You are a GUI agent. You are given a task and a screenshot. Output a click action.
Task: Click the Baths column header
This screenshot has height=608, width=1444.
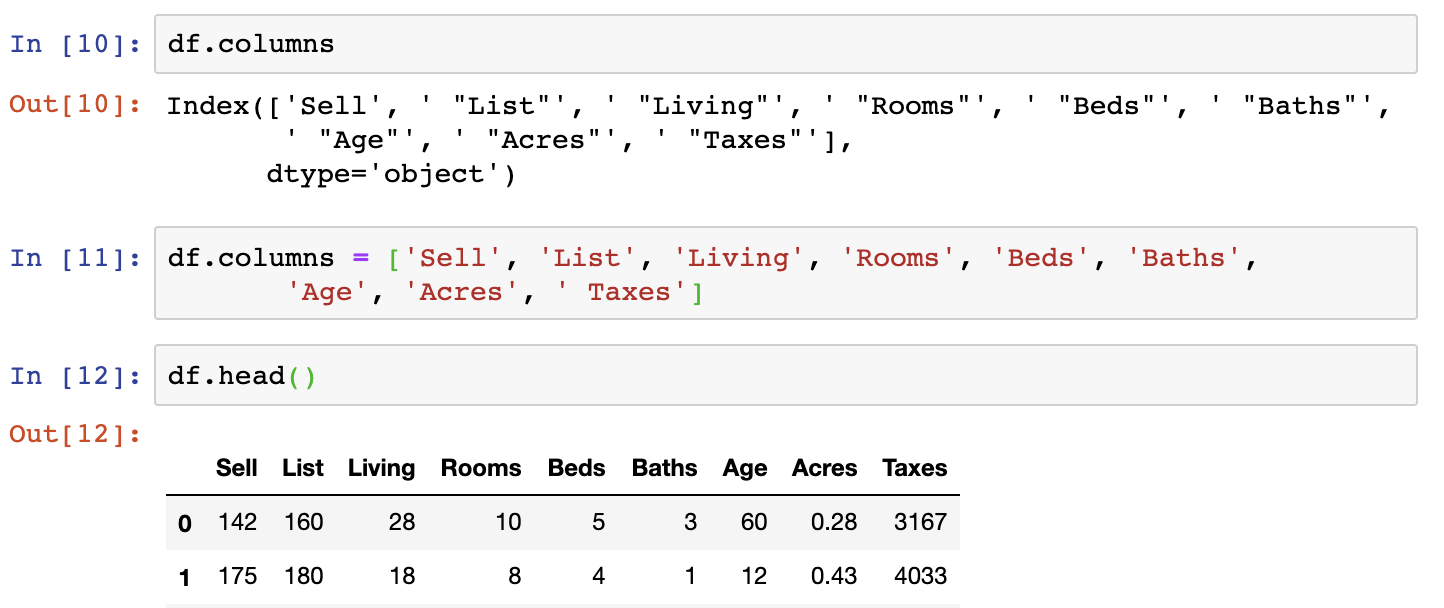click(664, 468)
